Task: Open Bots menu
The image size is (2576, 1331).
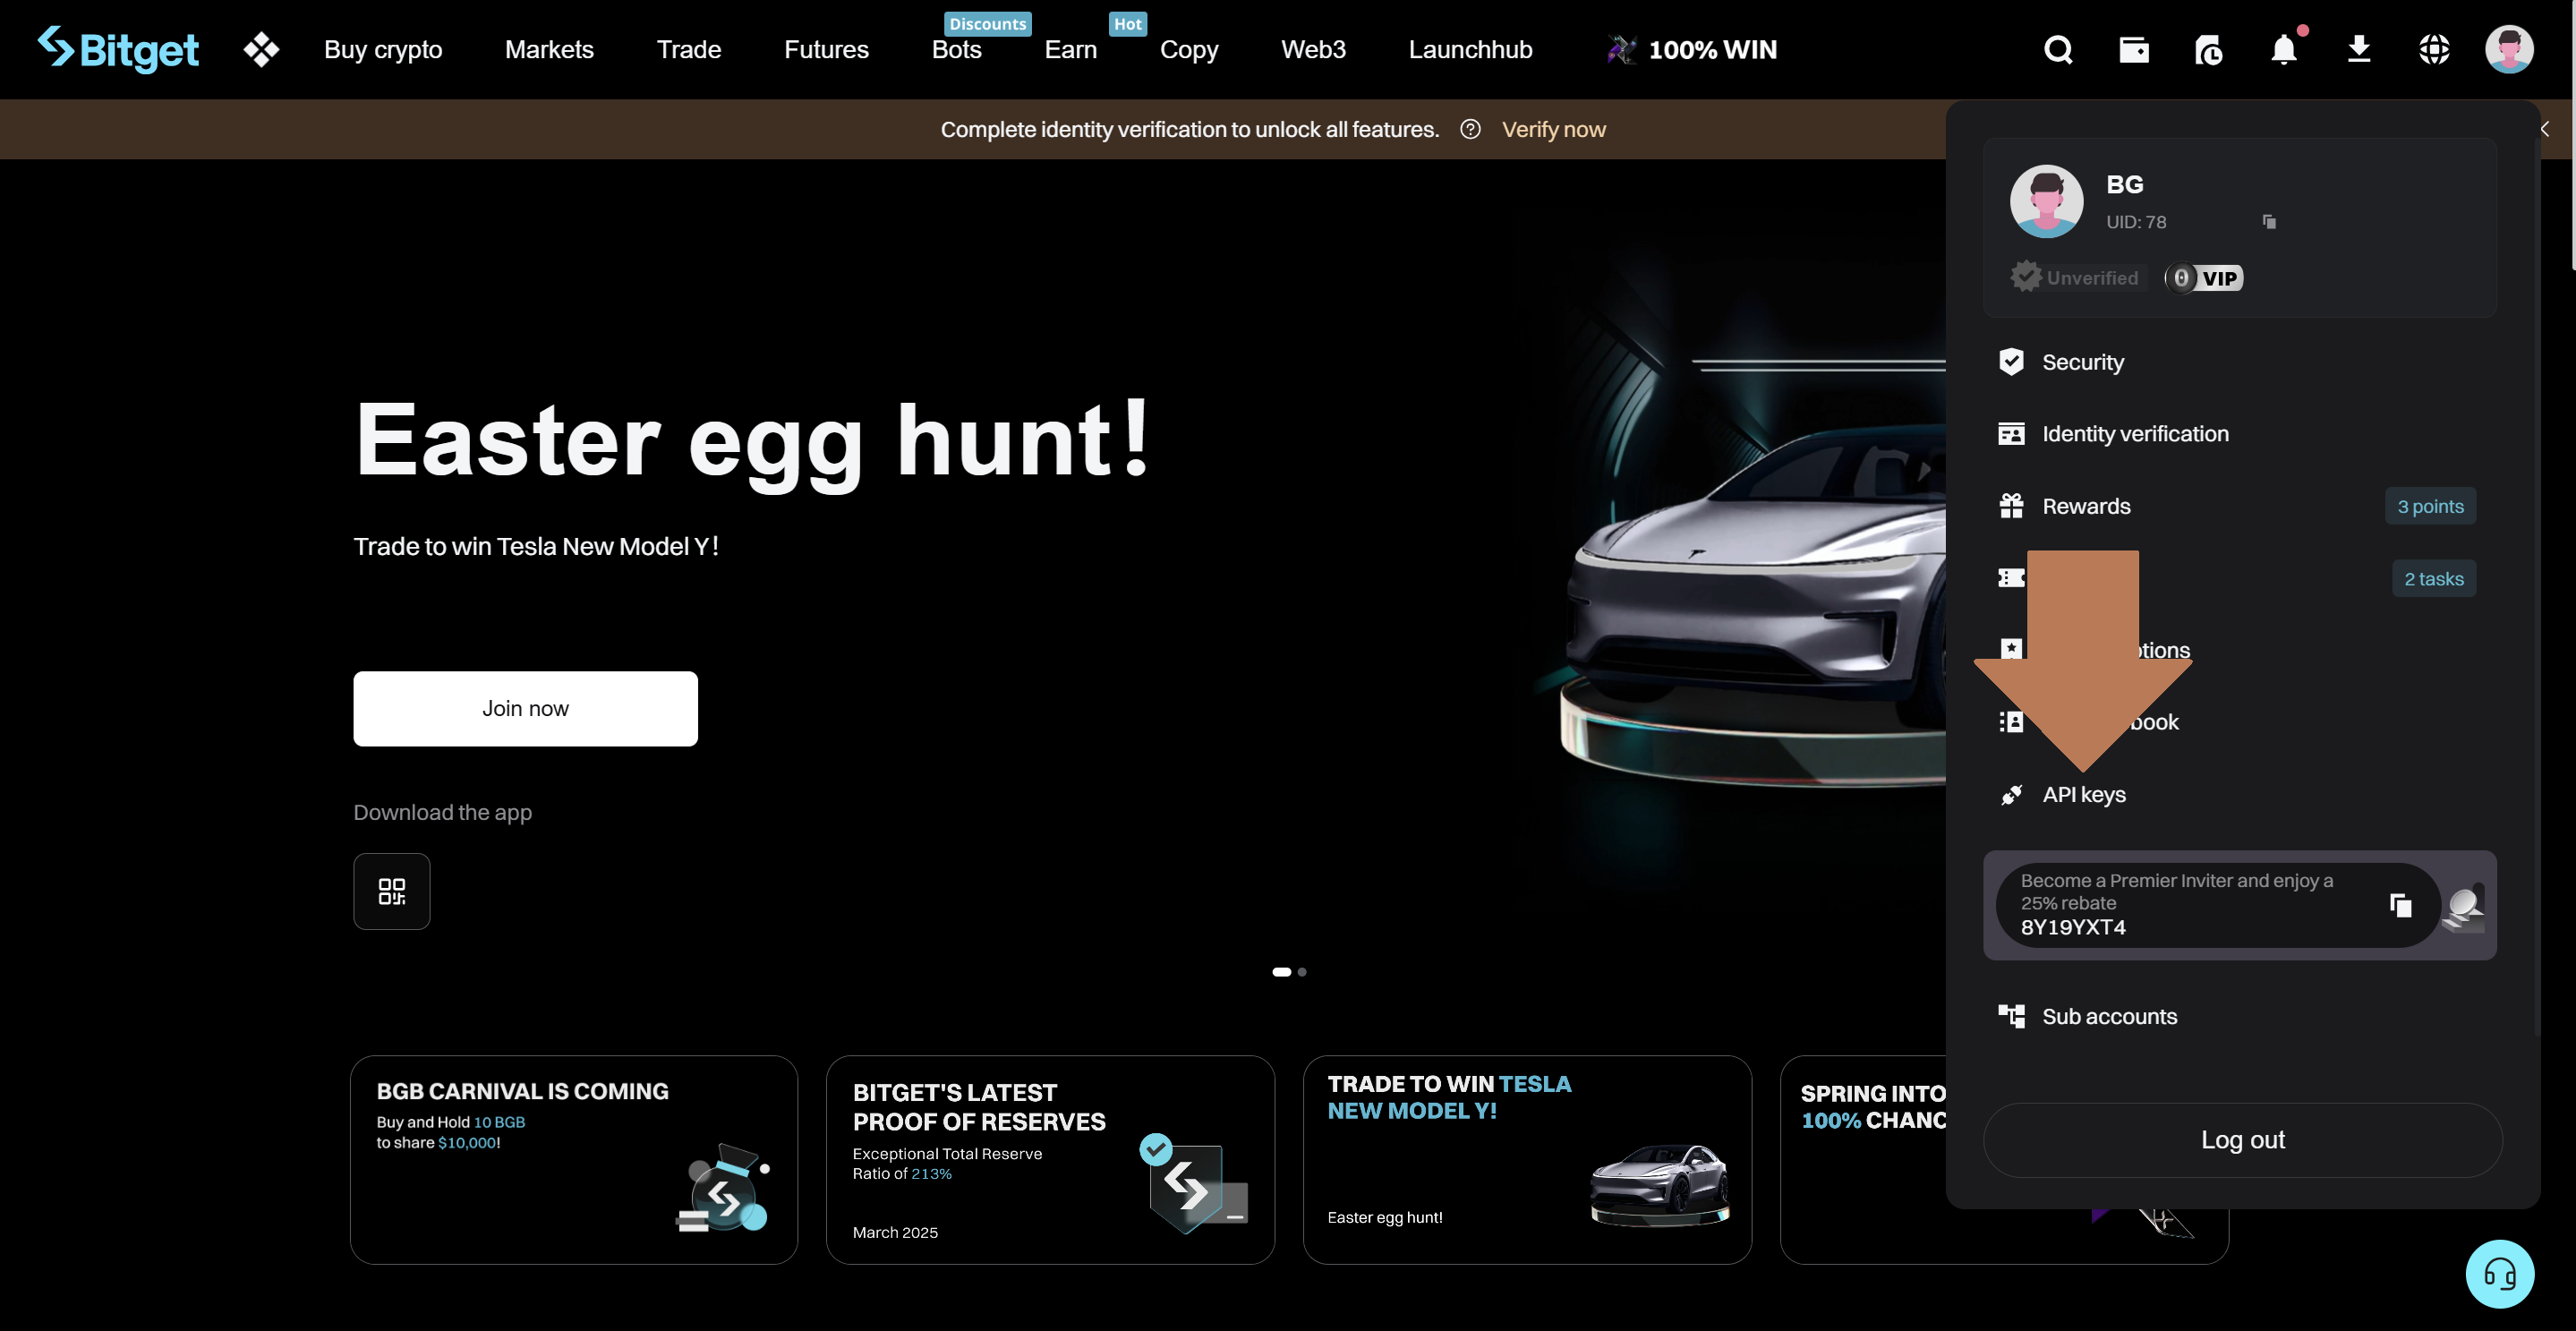Action: 957,49
